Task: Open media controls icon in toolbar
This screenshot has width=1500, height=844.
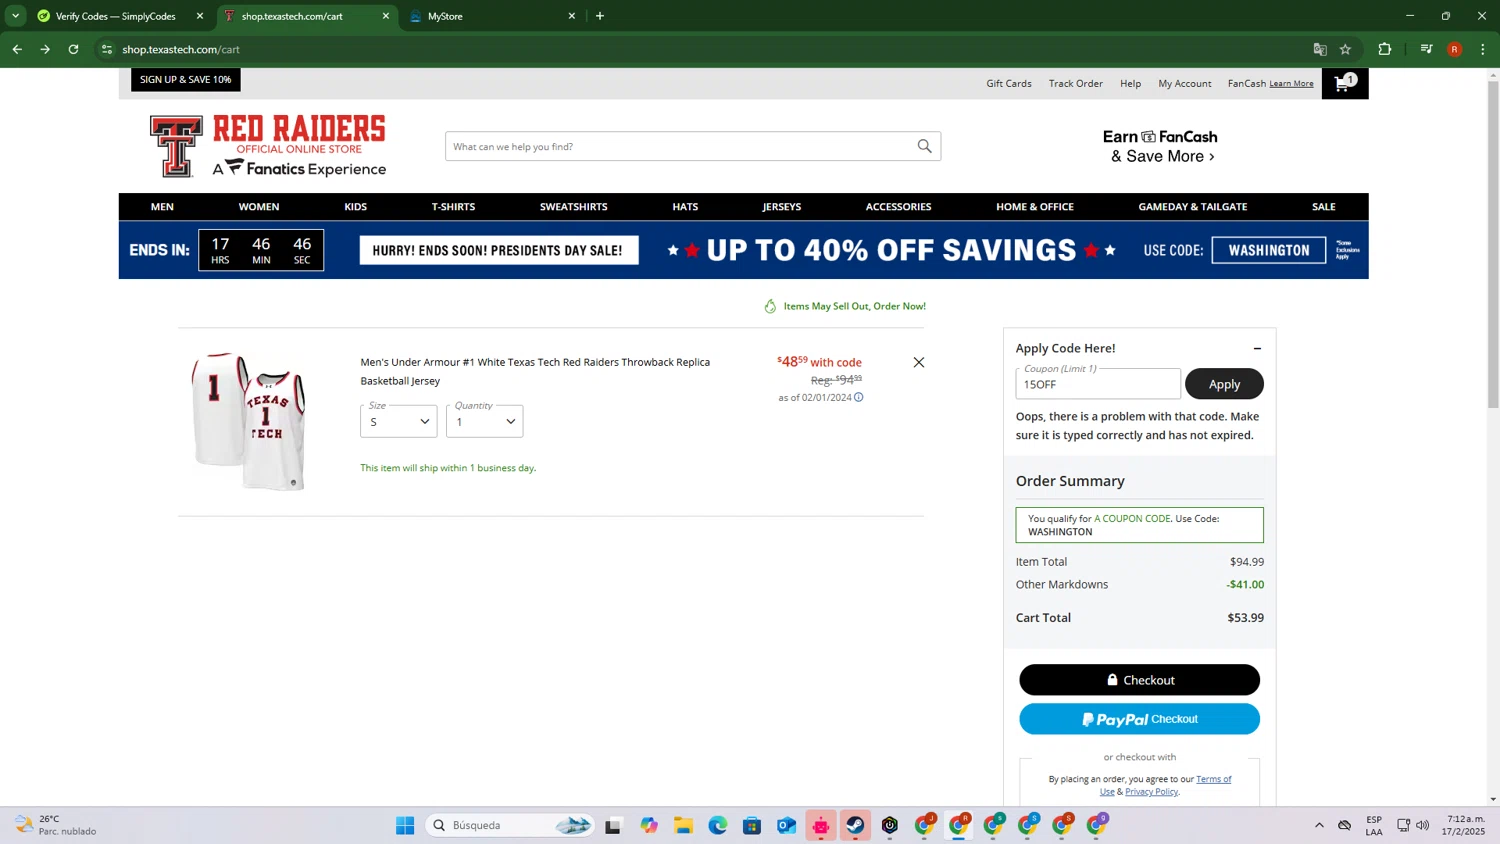Action: click(x=1426, y=49)
